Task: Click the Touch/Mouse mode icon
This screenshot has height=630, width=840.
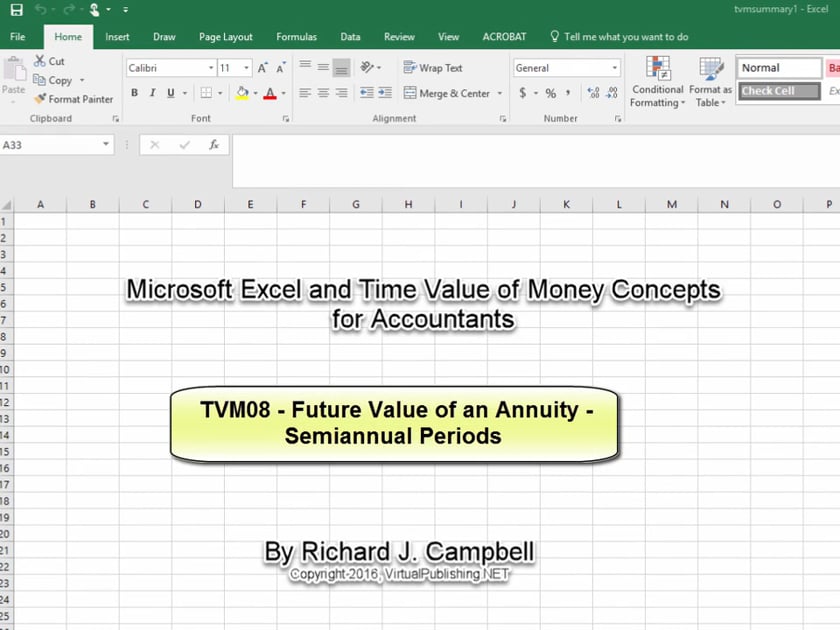Action: point(95,10)
